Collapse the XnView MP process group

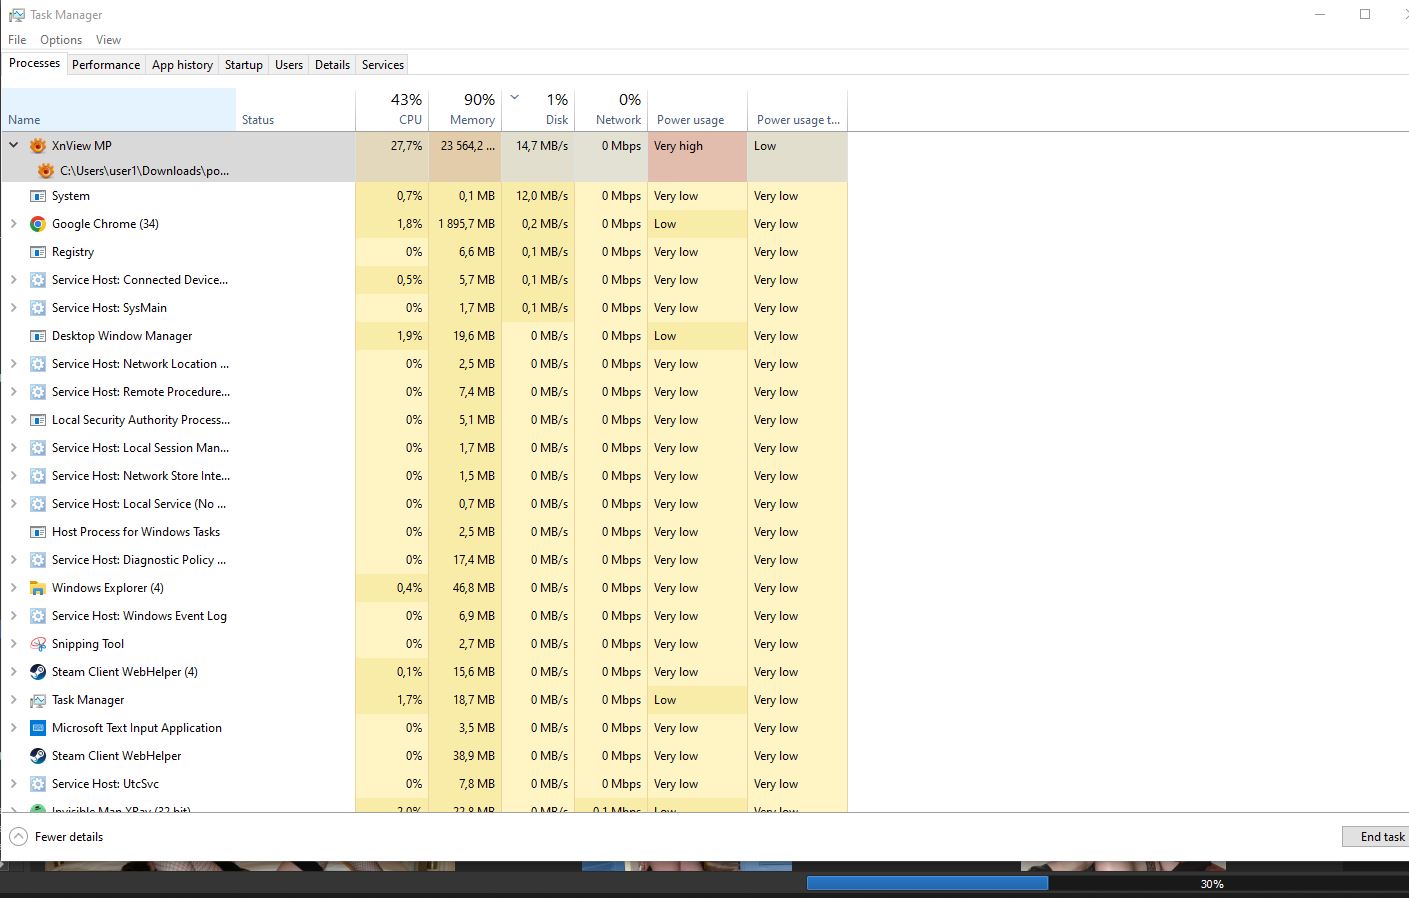tap(14, 146)
